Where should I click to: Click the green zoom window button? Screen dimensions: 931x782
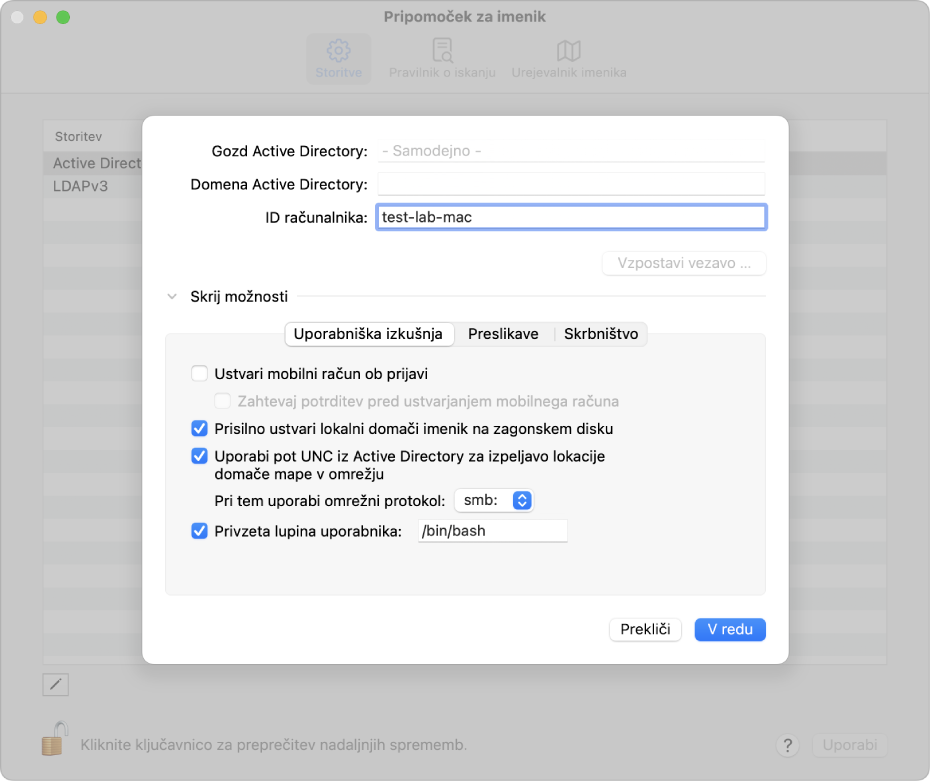point(63,17)
